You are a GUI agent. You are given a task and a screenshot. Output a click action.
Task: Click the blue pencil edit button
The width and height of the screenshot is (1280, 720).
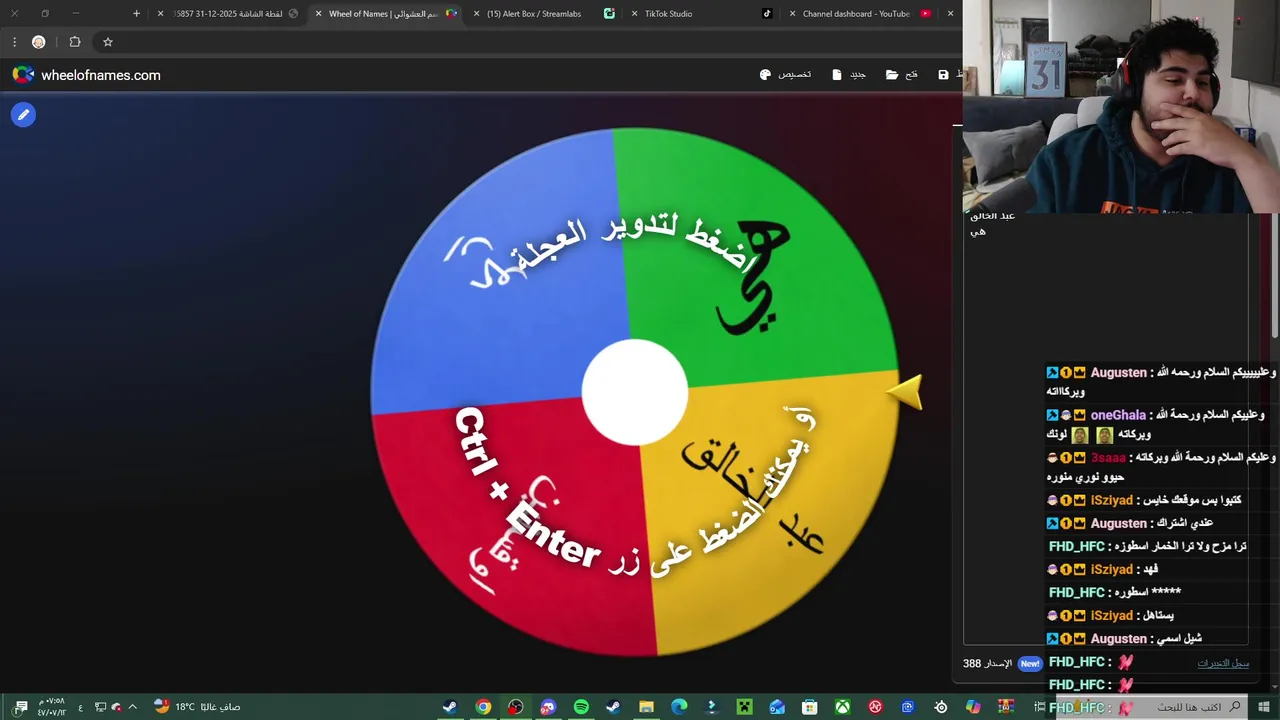click(x=23, y=115)
